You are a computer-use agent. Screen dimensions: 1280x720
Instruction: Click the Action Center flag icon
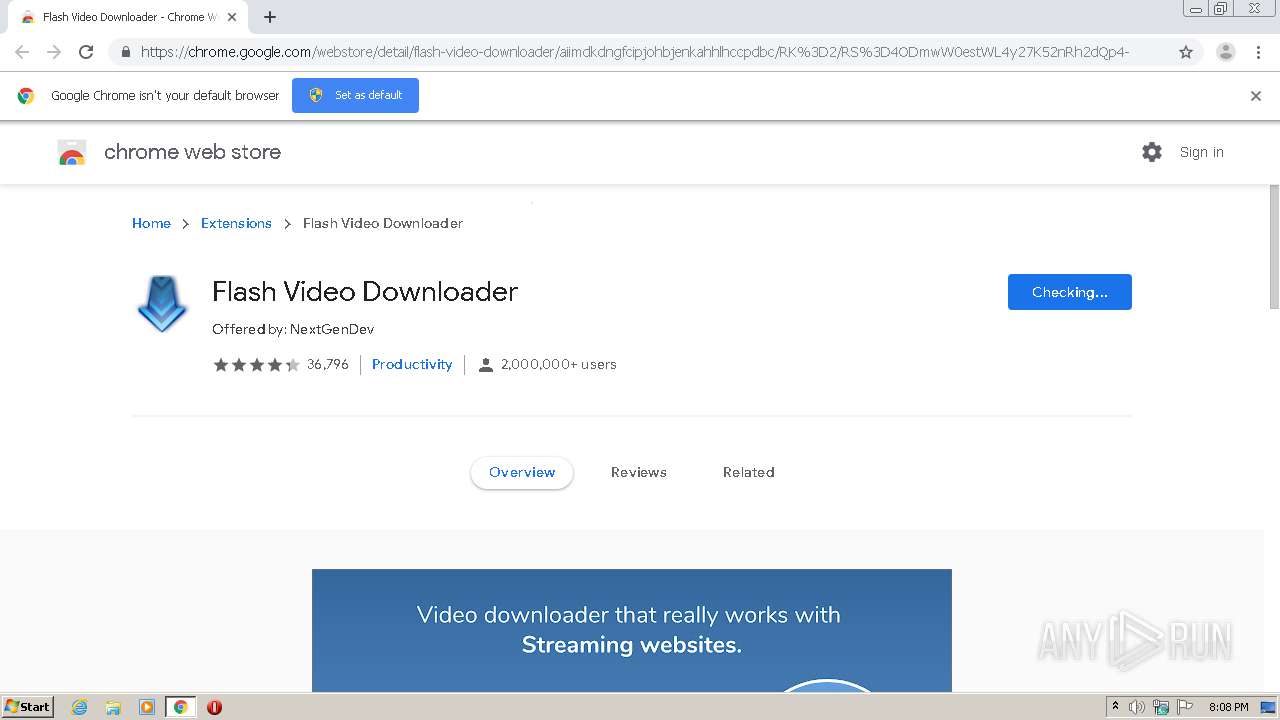click(x=1185, y=707)
